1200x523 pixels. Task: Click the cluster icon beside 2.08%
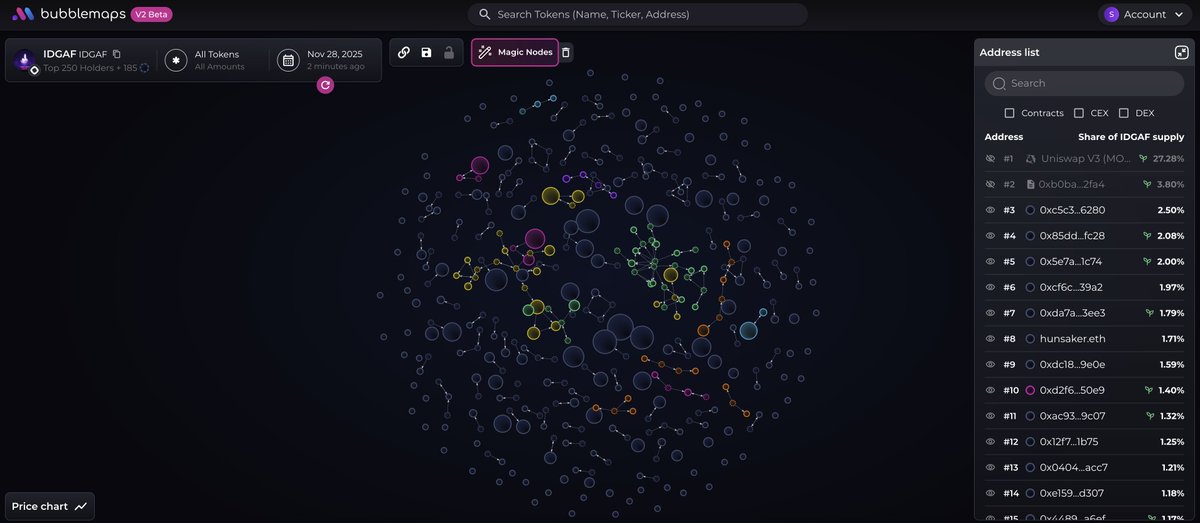[x=1147, y=236]
